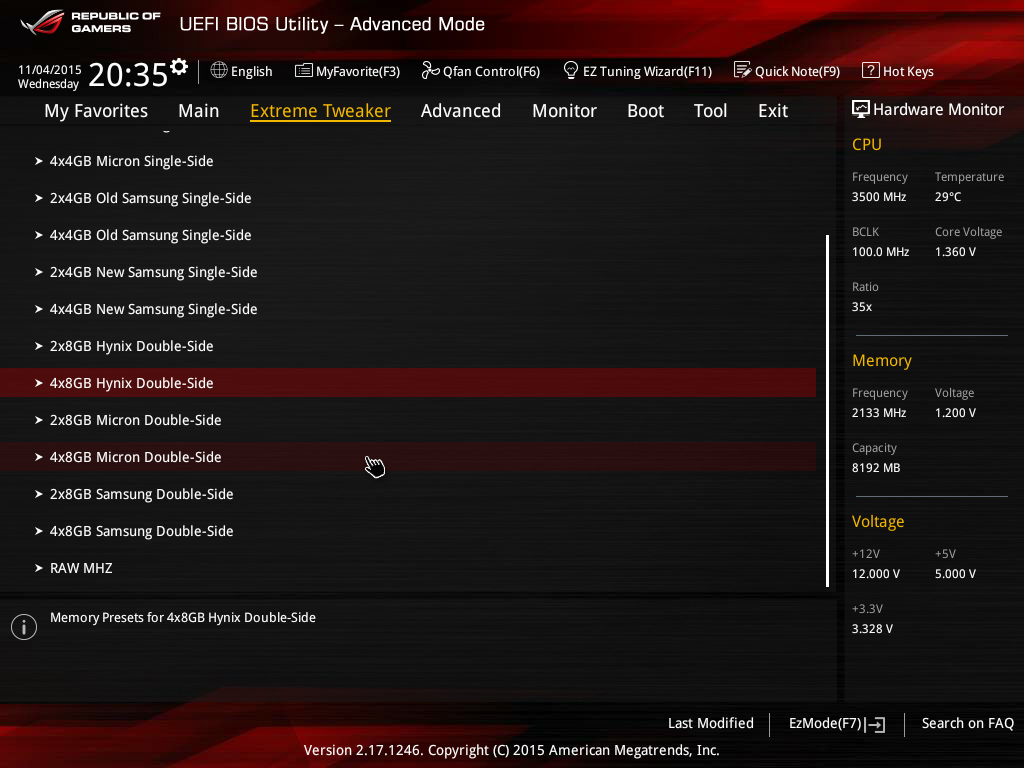The image size is (1024, 768).
Task: Expand 4x8GB Samsung Double-Side preset
Action: click(x=408, y=531)
